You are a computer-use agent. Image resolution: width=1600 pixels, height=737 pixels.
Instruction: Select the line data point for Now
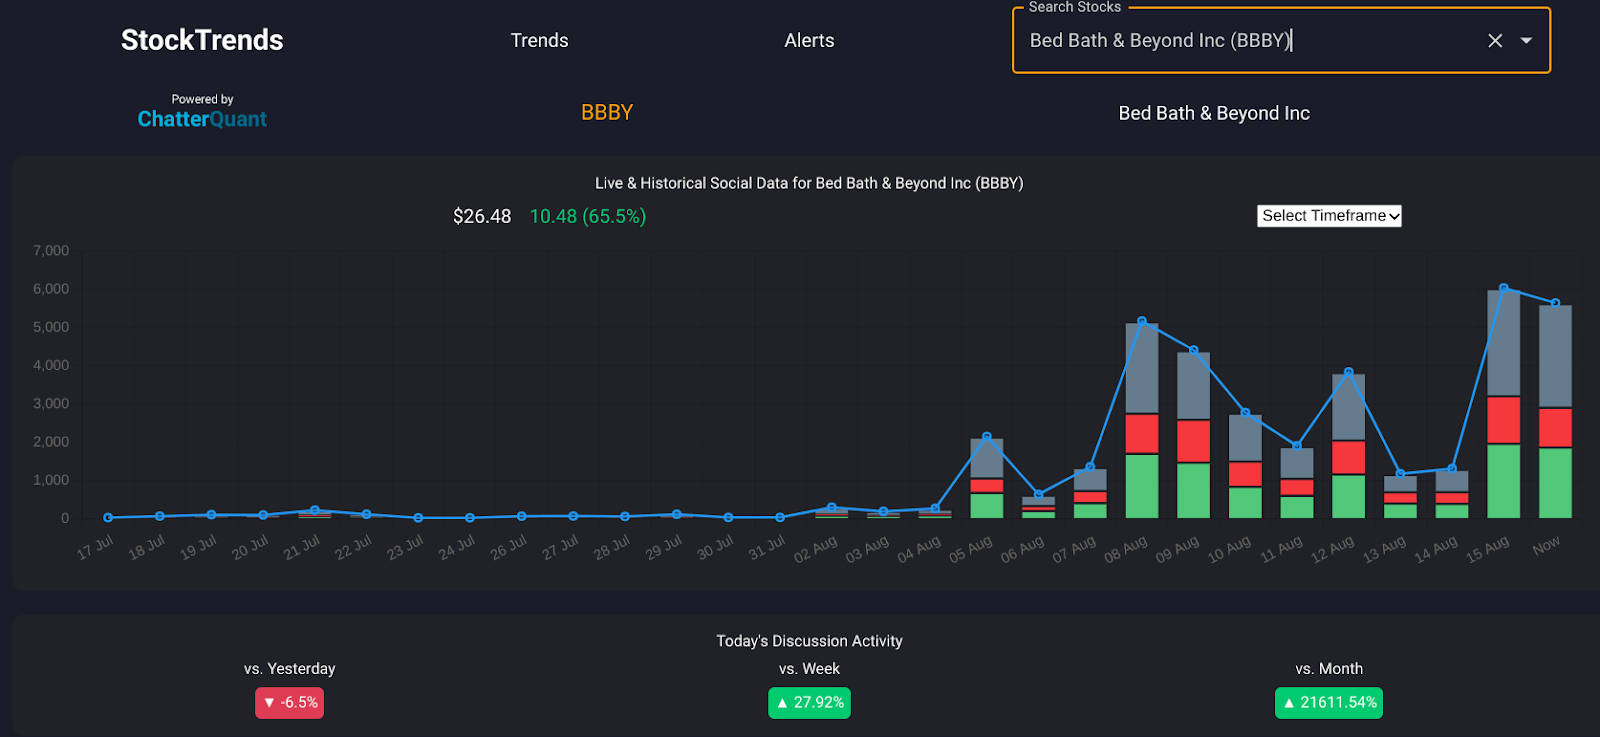point(1555,303)
